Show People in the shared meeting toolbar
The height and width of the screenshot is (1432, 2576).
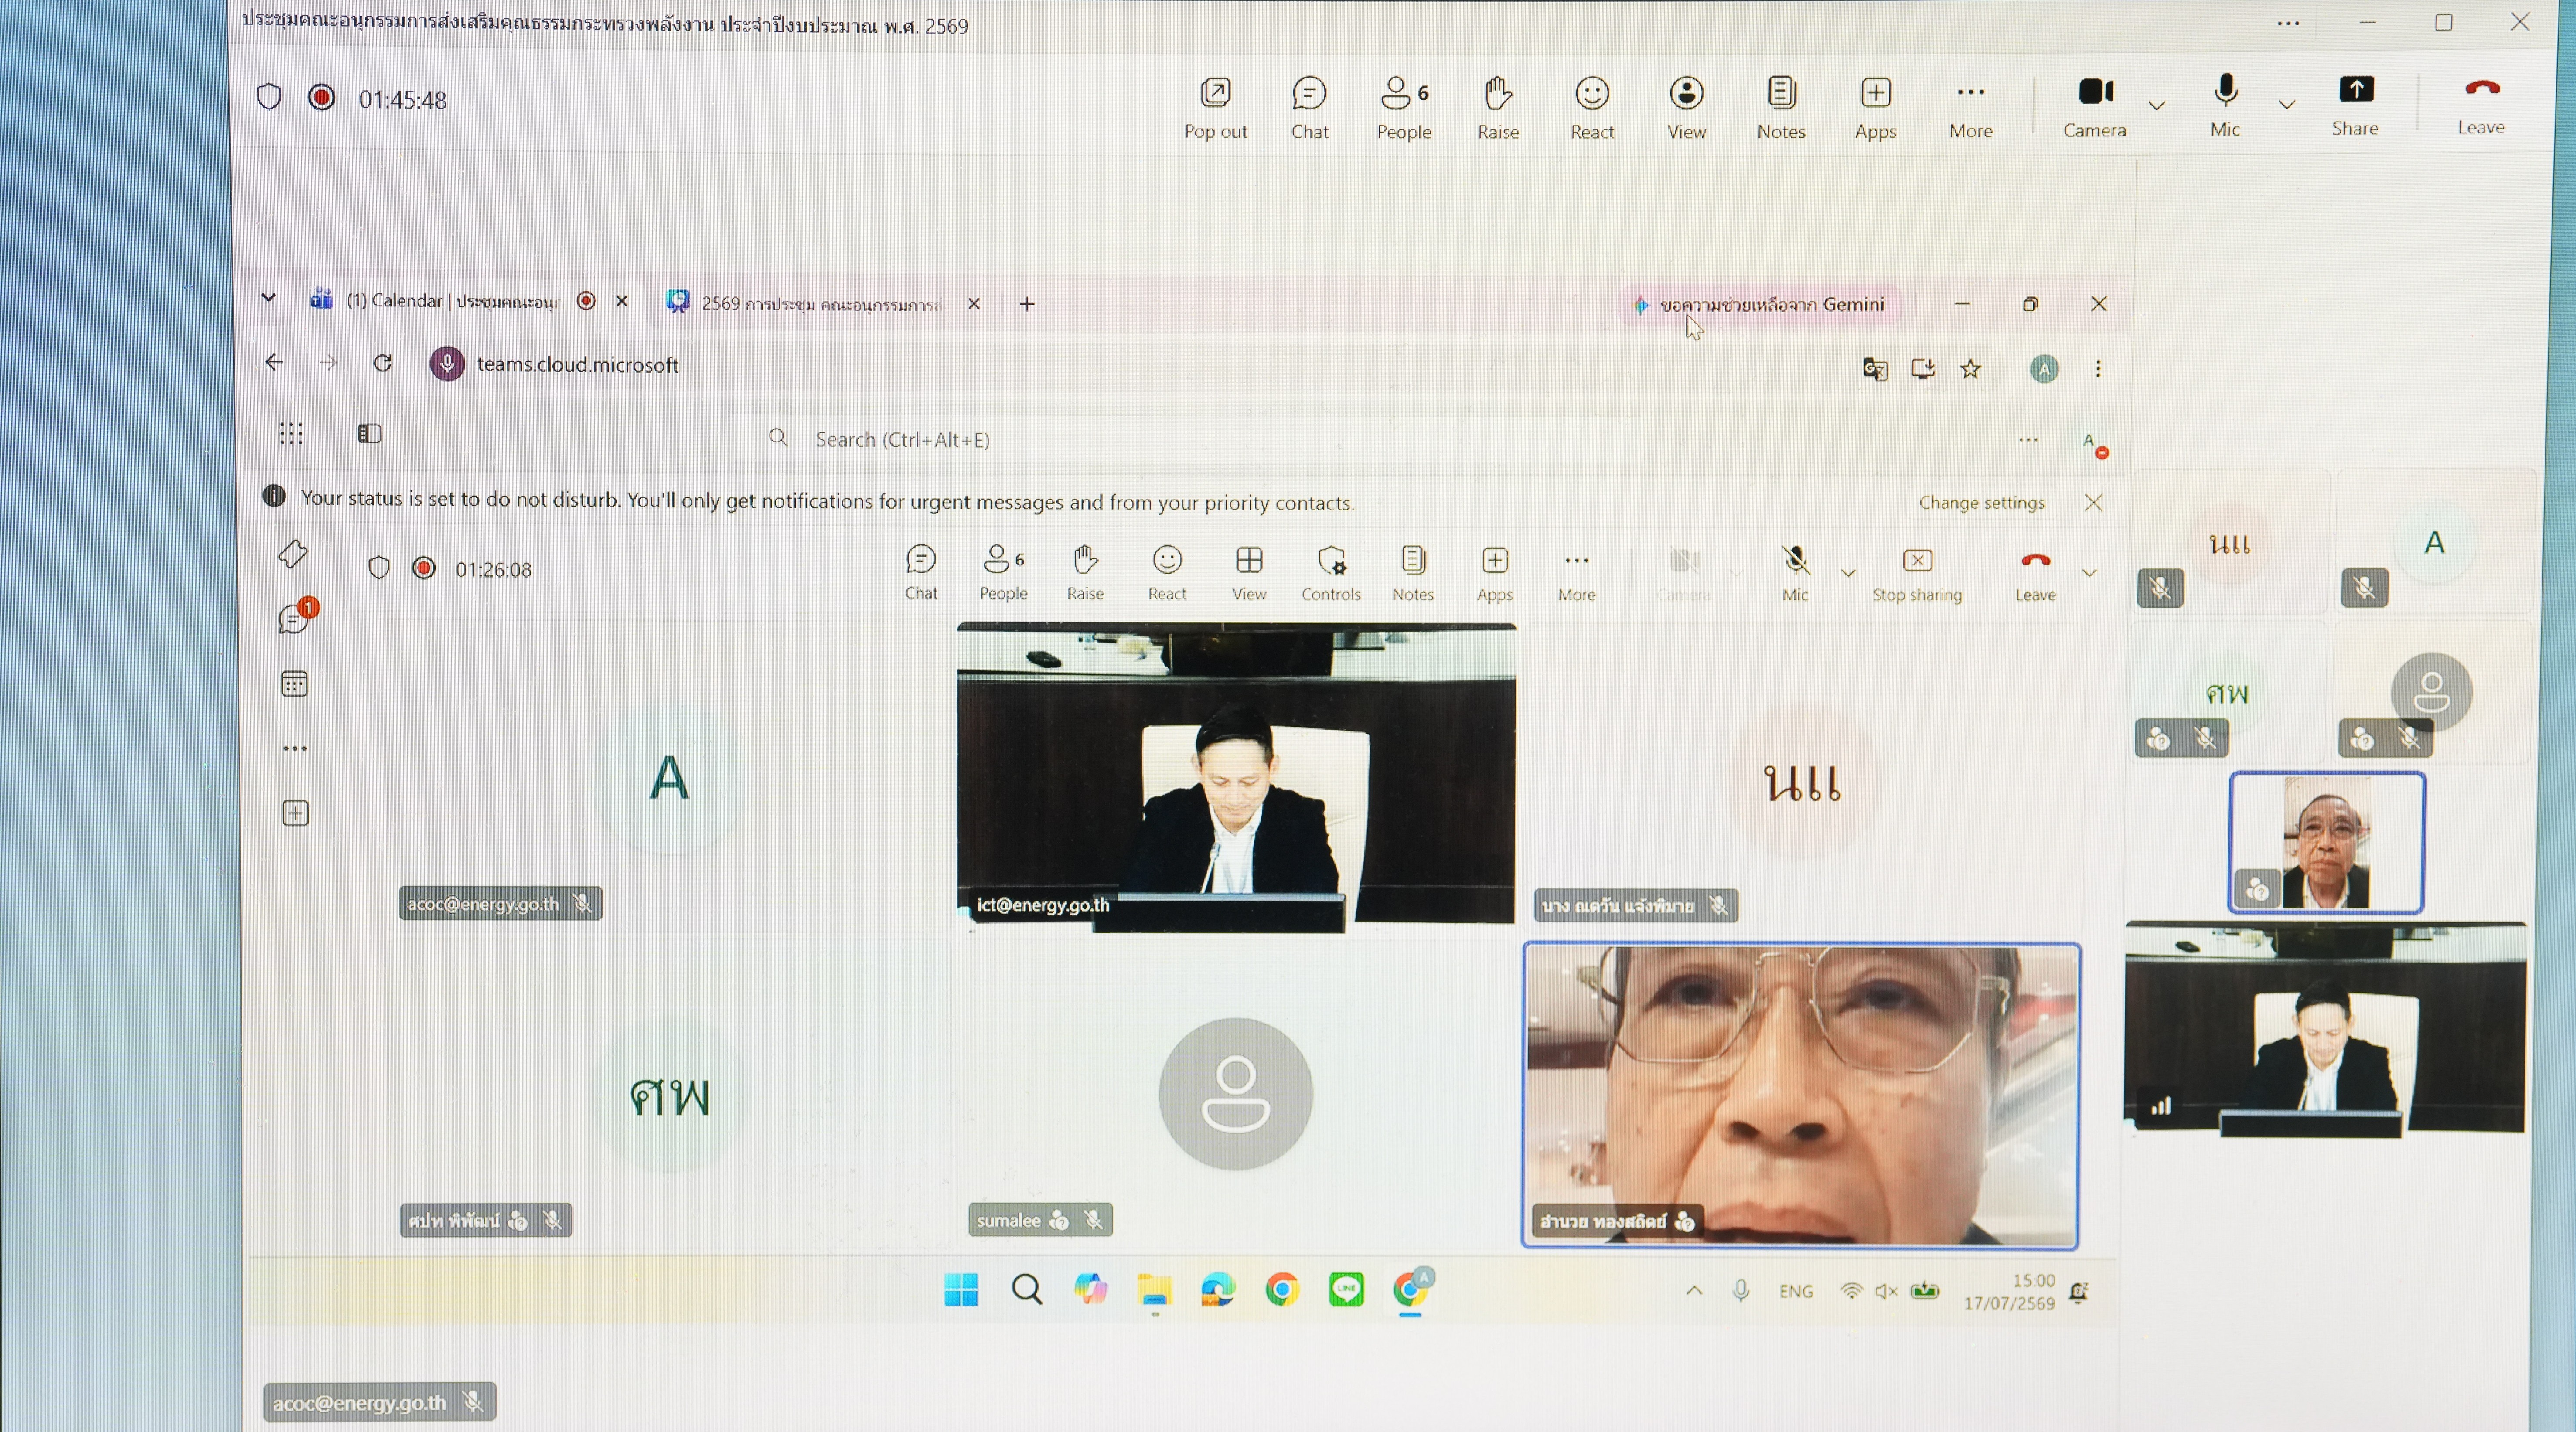pyautogui.click(x=1003, y=572)
